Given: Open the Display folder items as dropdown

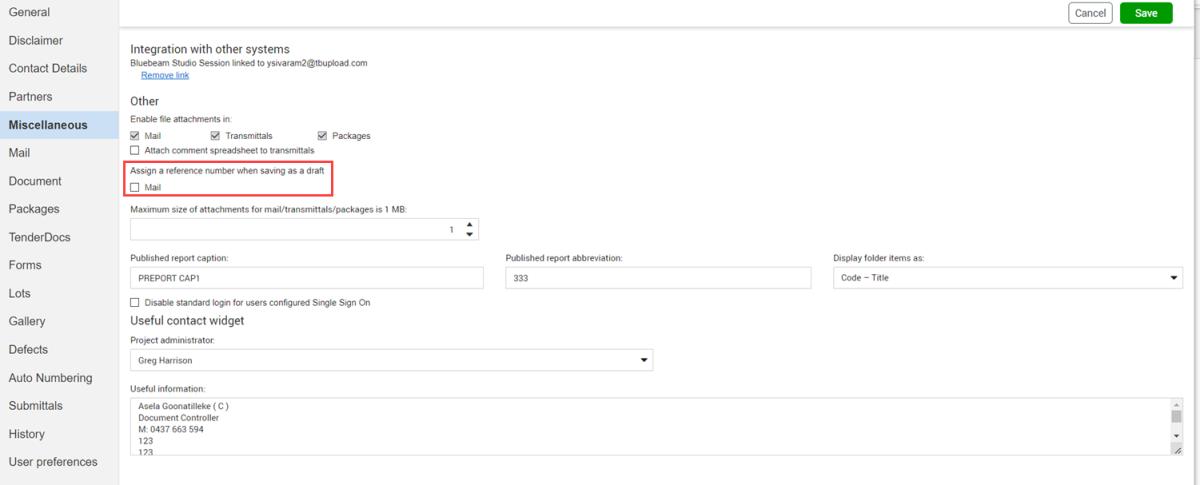Looking at the screenshot, I should (x=1007, y=278).
